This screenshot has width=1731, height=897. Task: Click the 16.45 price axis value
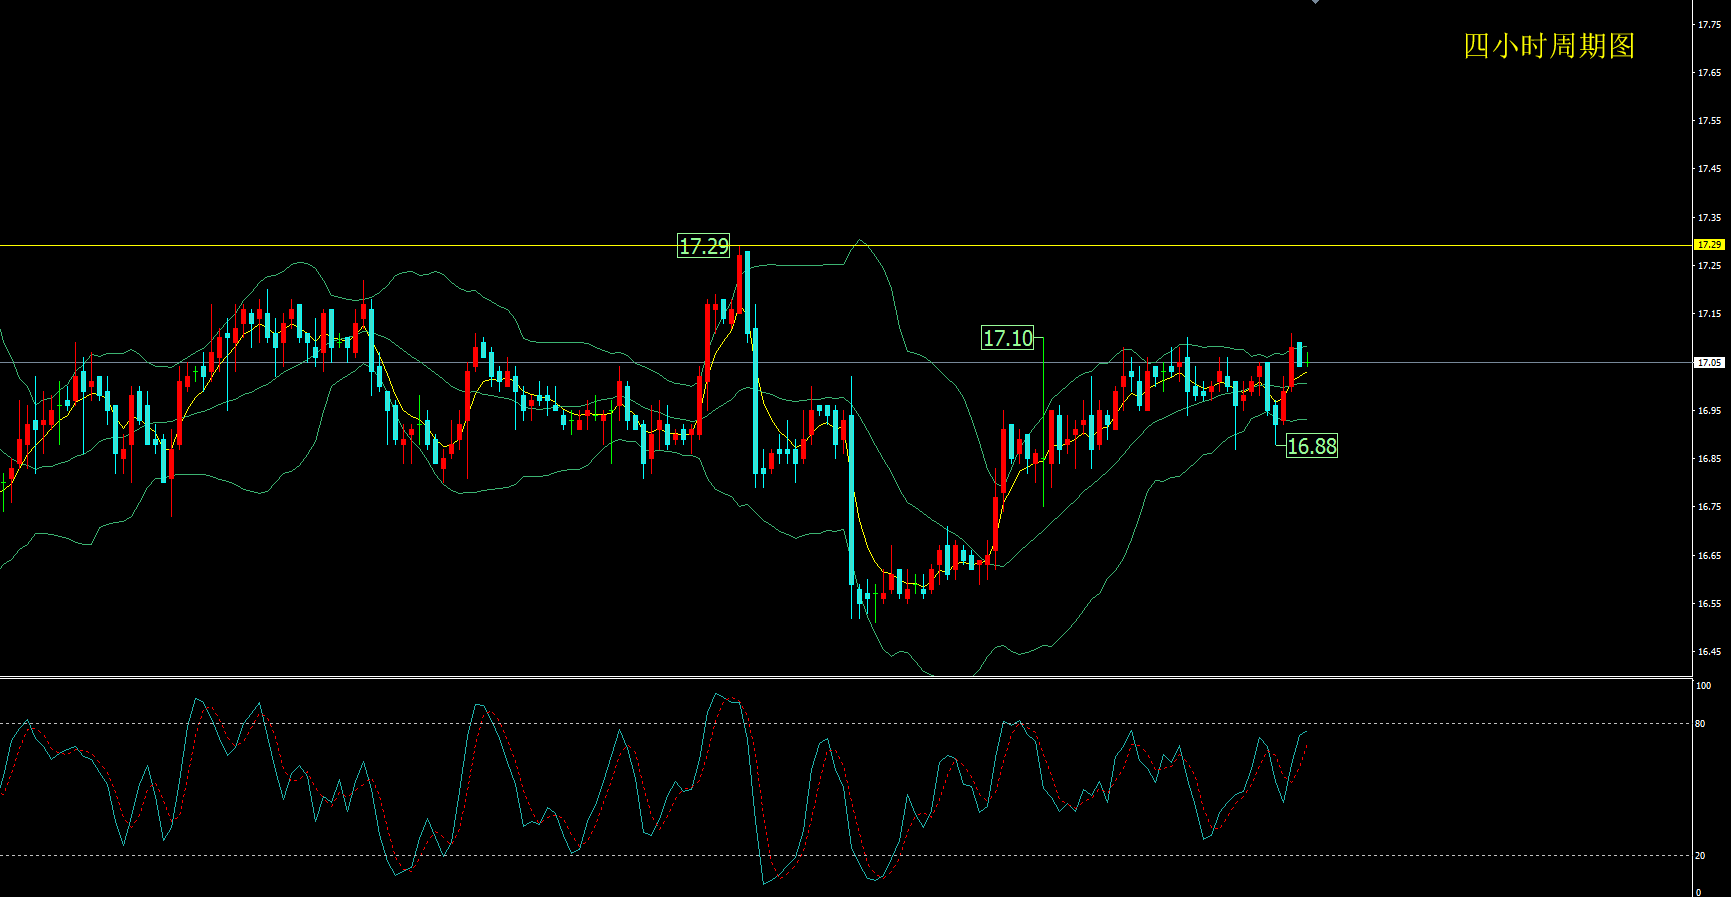[1709, 652]
